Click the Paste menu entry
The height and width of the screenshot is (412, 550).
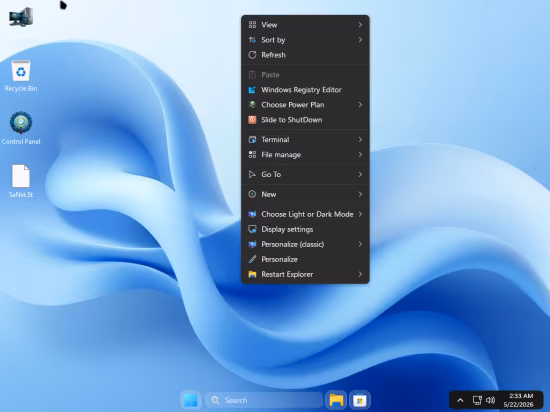click(305, 75)
